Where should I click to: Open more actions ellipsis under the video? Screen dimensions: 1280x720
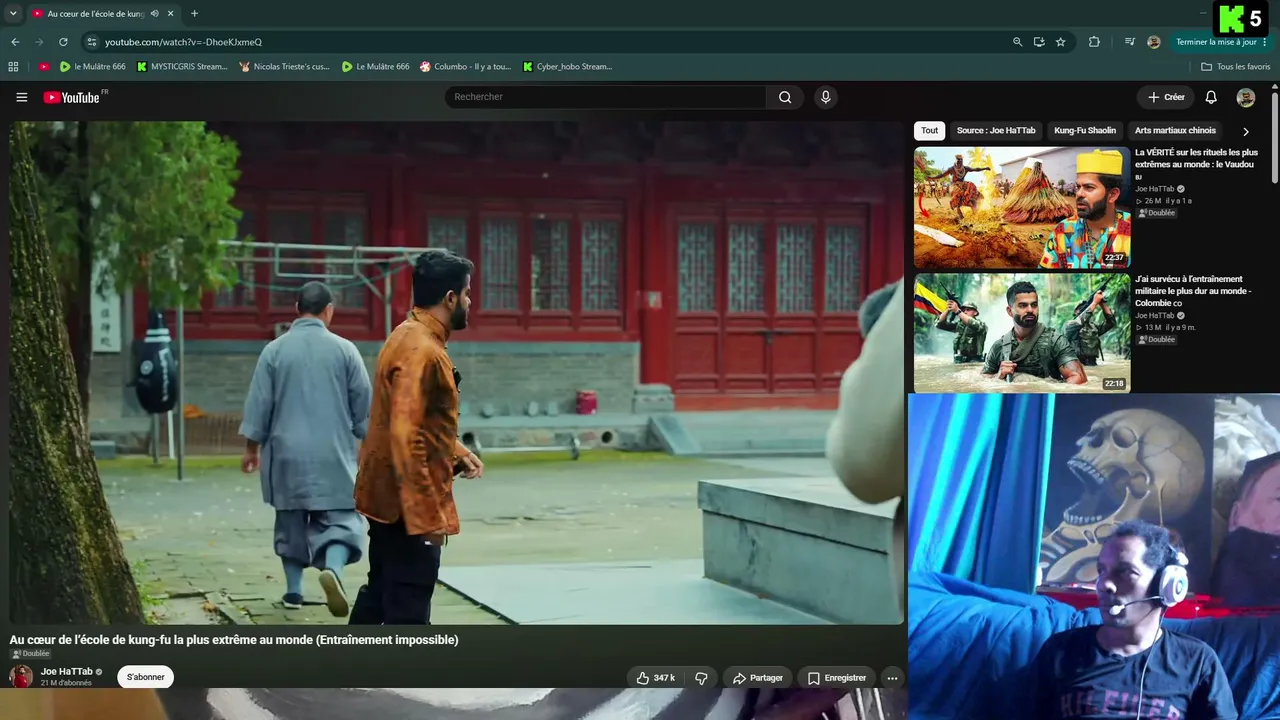[x=892, y=678]
